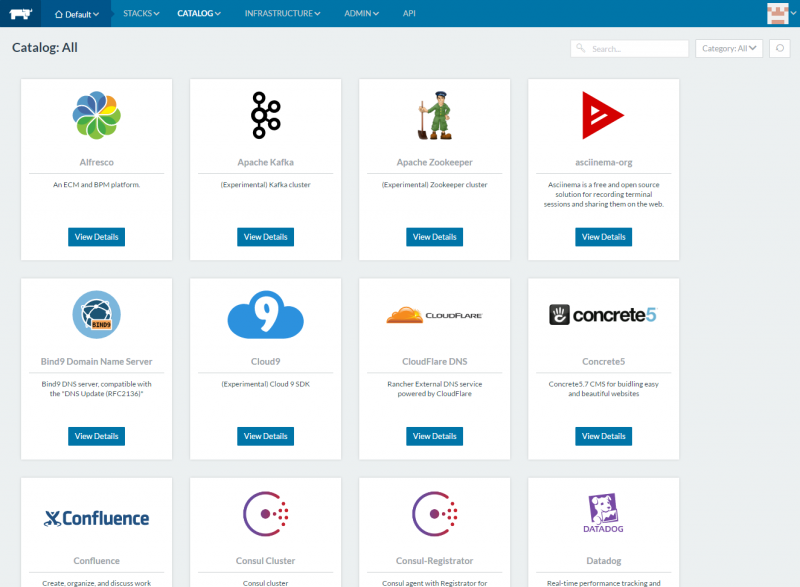This screenshot has width=800, height=587.
Task: View Details for Bind9 Domain Name Server
Action: 96,436
